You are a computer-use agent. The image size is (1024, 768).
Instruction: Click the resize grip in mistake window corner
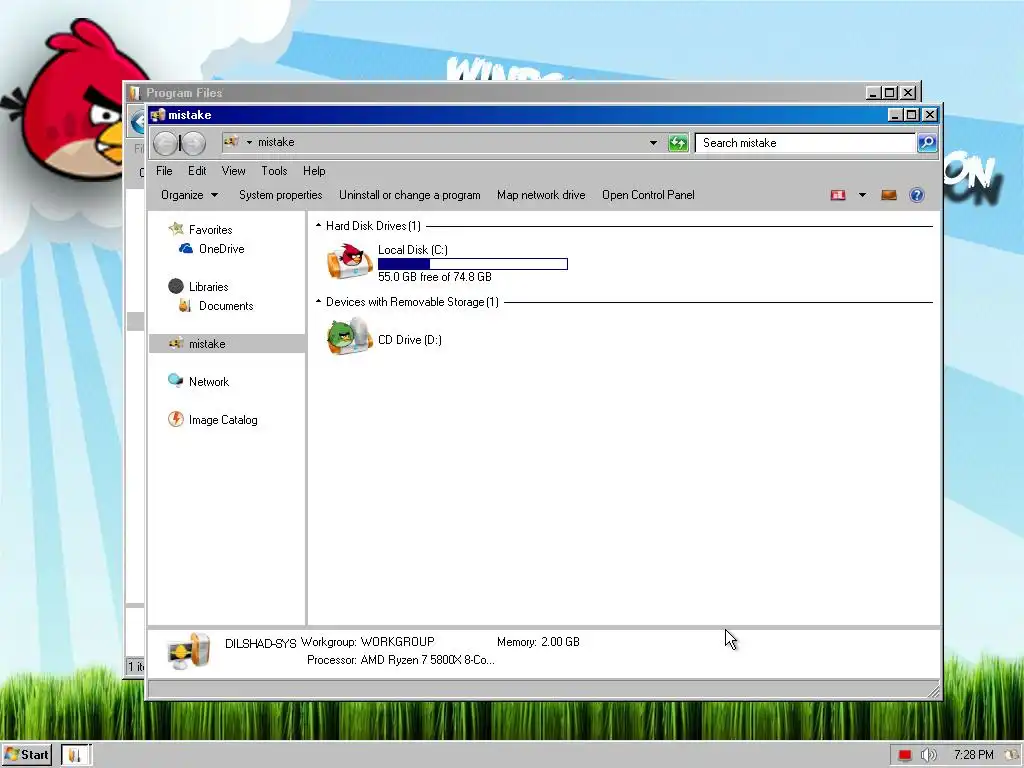tap(933, 691)
